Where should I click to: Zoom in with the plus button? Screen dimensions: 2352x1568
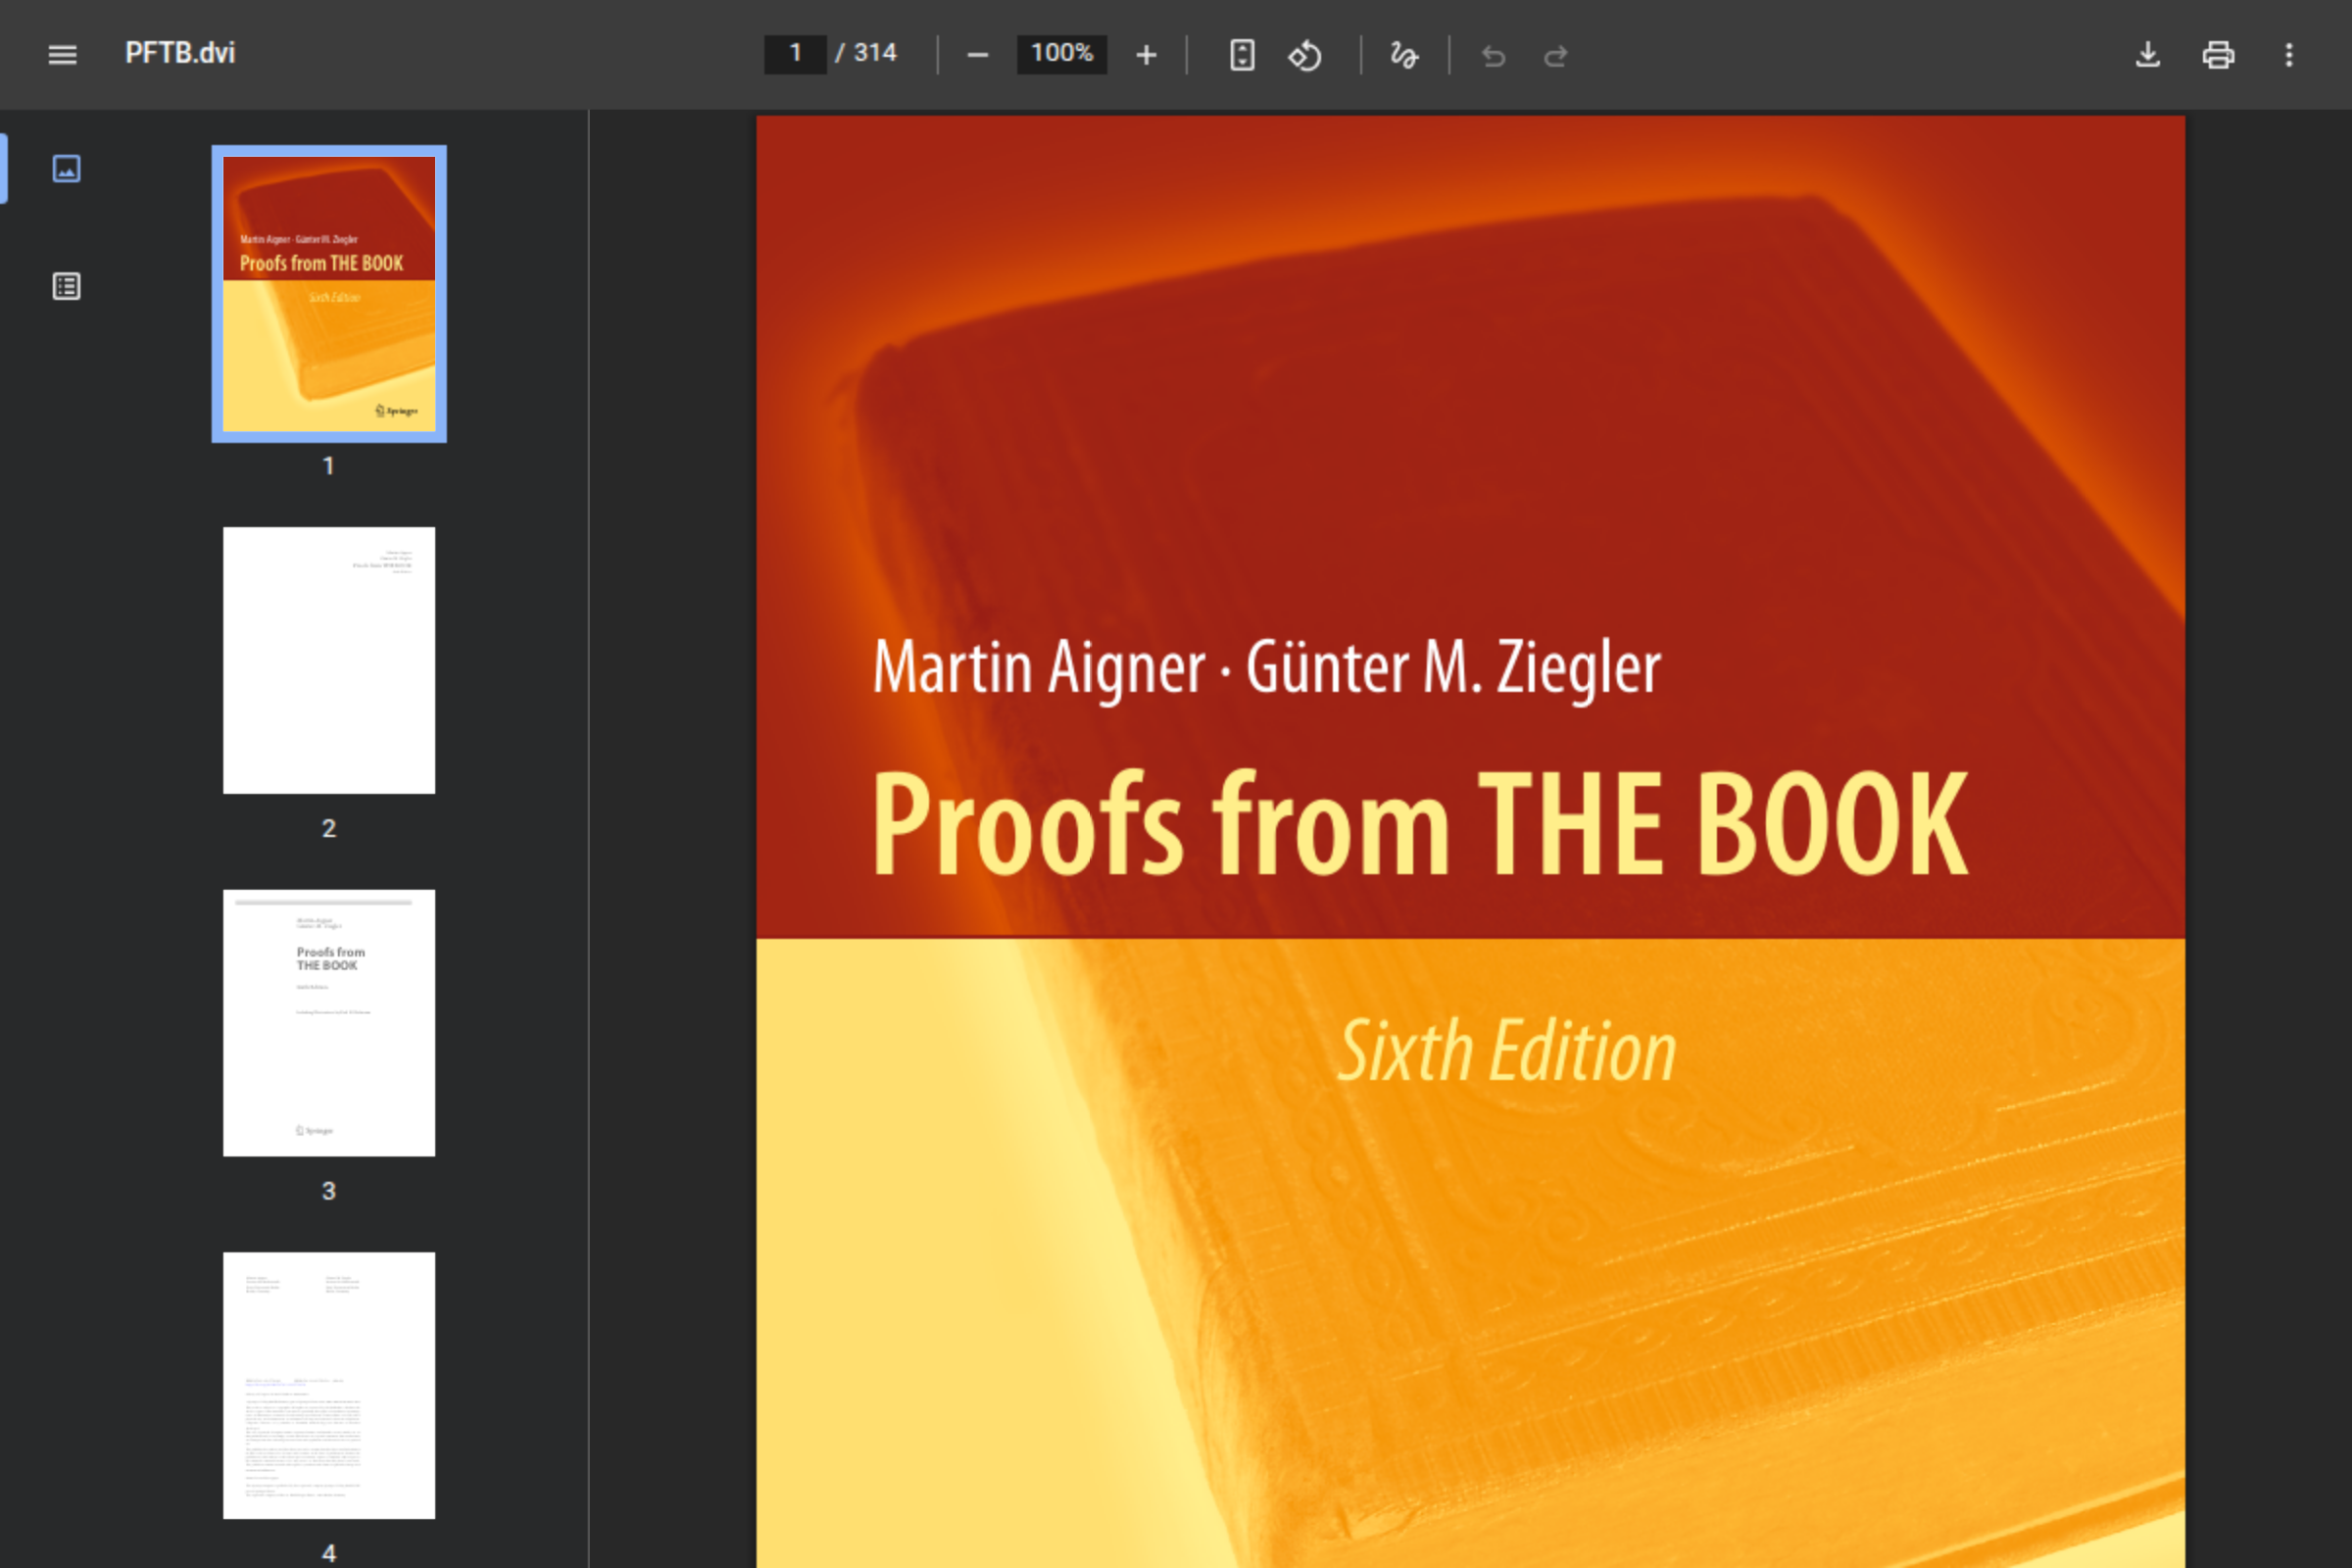pos(1146,55)
